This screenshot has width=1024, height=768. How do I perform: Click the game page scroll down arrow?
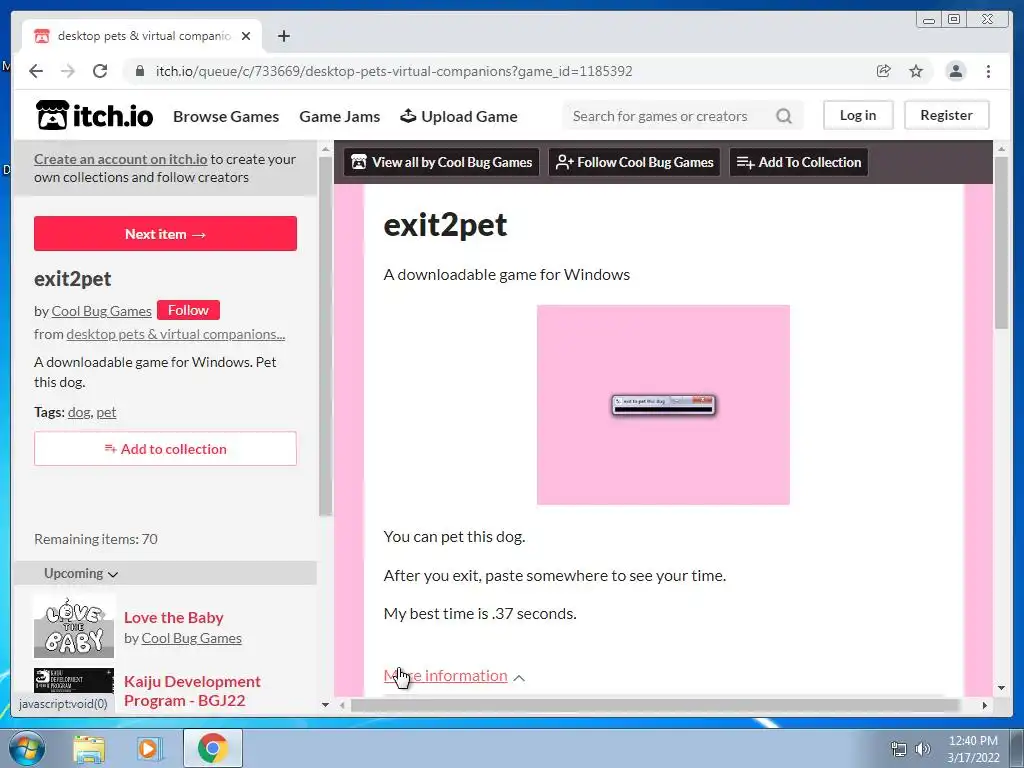click(1001, 688)
